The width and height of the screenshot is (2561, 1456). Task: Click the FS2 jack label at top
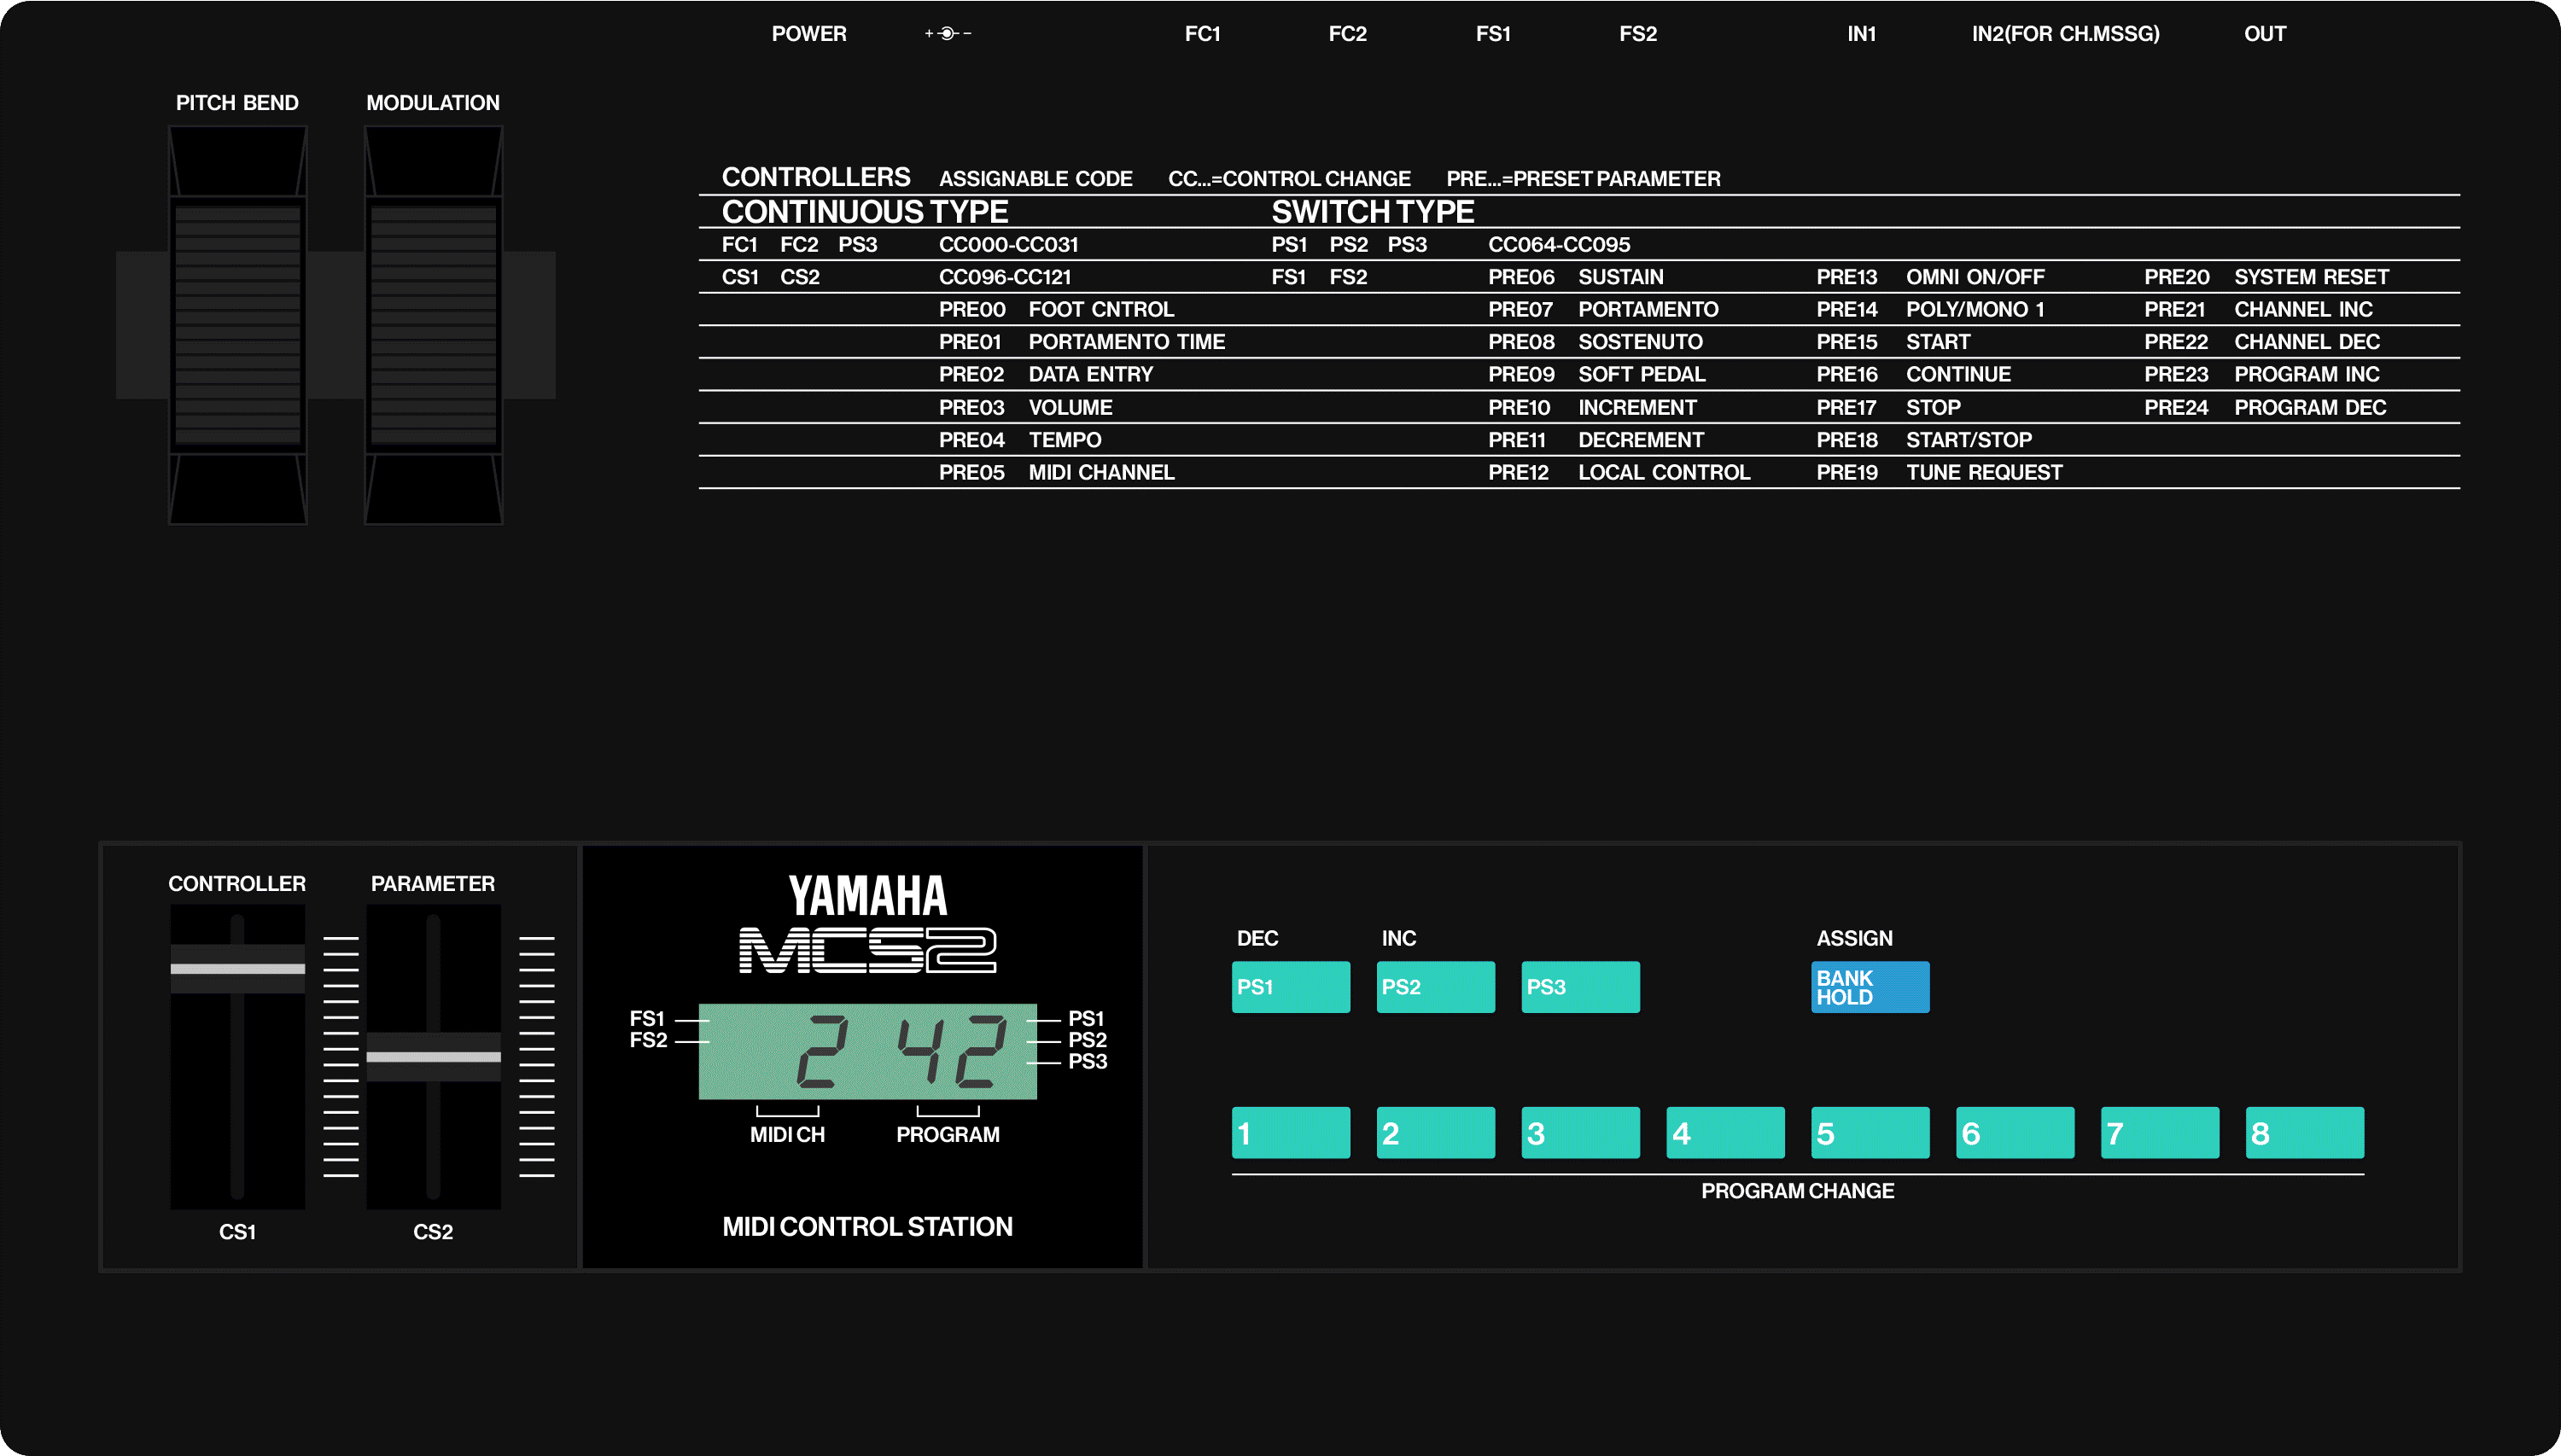point(1638,33)
